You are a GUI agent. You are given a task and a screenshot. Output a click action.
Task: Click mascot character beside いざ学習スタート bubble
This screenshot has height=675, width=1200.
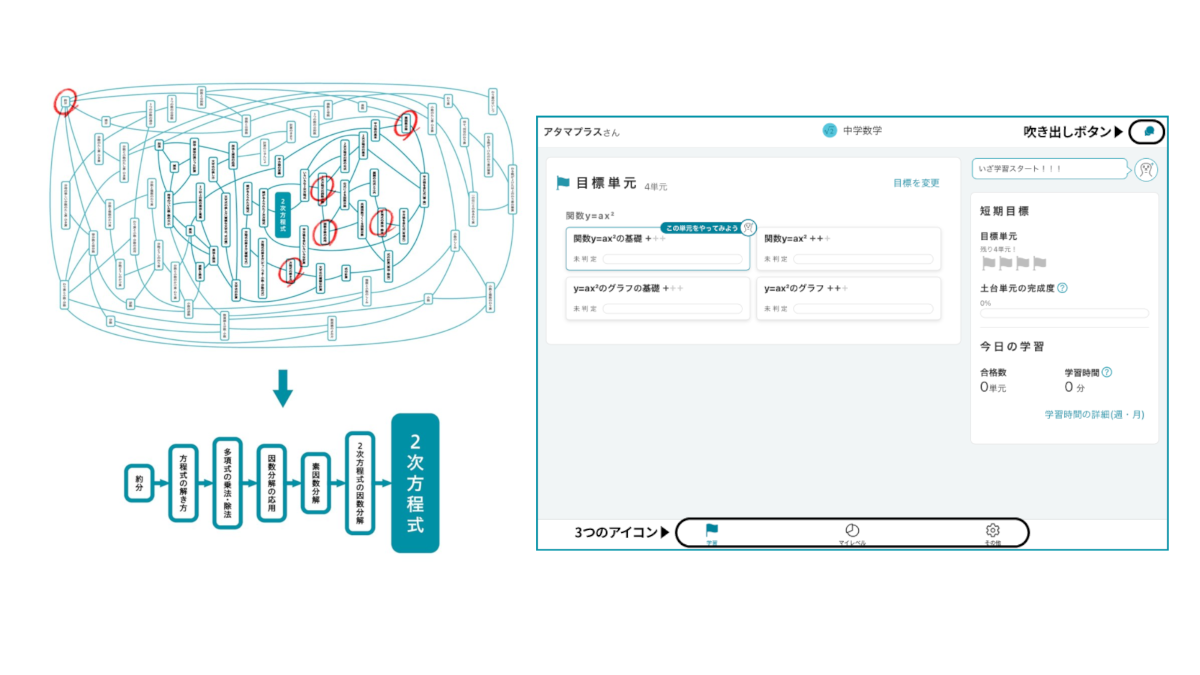coord(1146,170)
